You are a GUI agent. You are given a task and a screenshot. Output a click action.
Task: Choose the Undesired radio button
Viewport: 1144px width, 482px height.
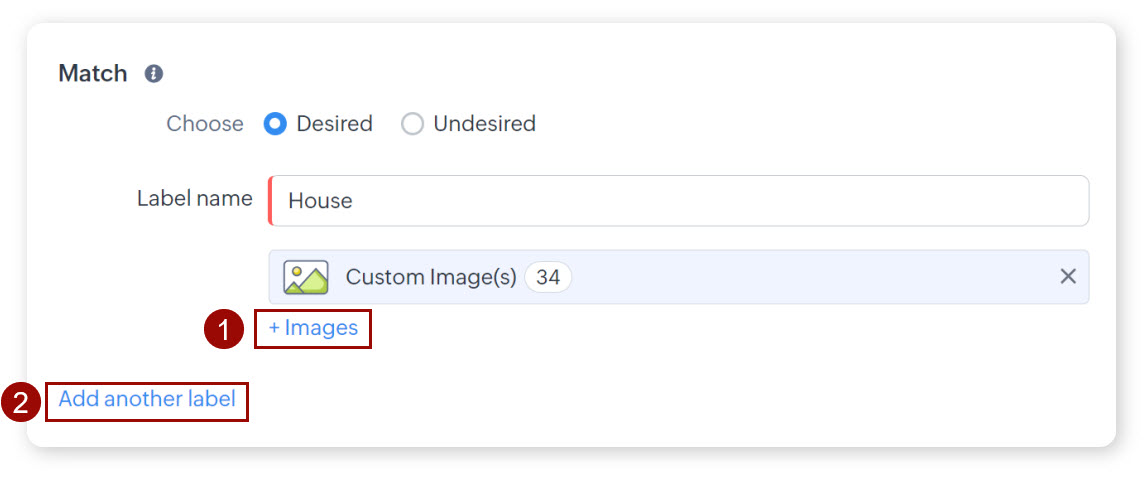click(x=412, y=124)
